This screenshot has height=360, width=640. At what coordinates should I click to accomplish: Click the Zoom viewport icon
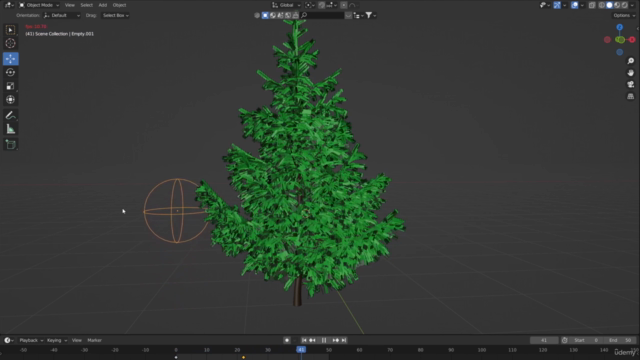click(631, 61)
